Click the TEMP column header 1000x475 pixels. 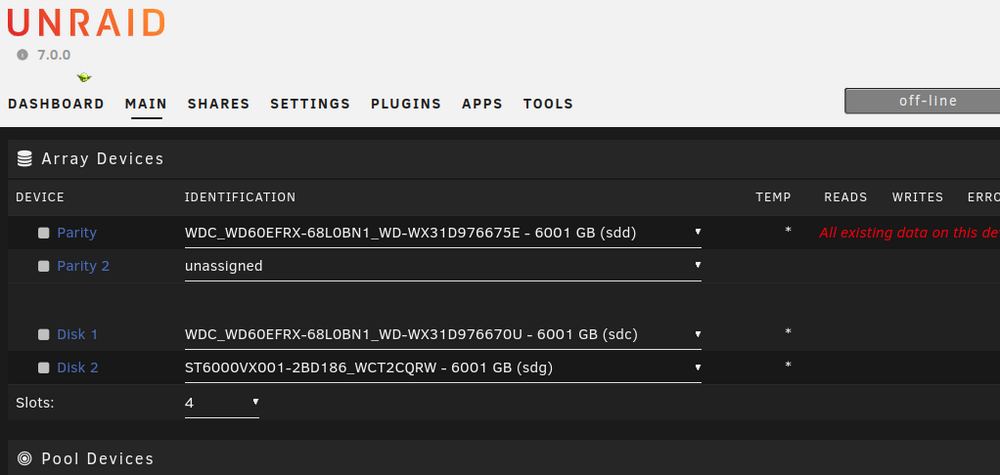pos(774,197)
